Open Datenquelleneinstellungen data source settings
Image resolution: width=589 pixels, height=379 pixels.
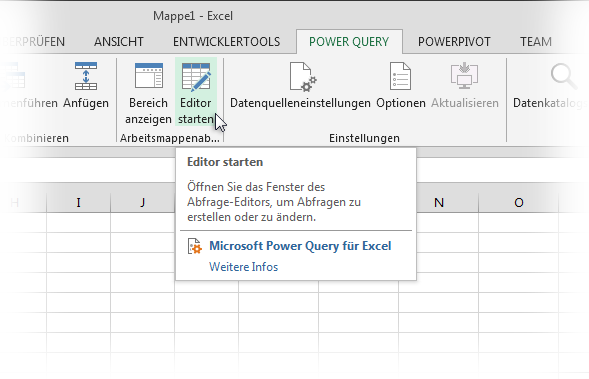[x=300, y=86]
